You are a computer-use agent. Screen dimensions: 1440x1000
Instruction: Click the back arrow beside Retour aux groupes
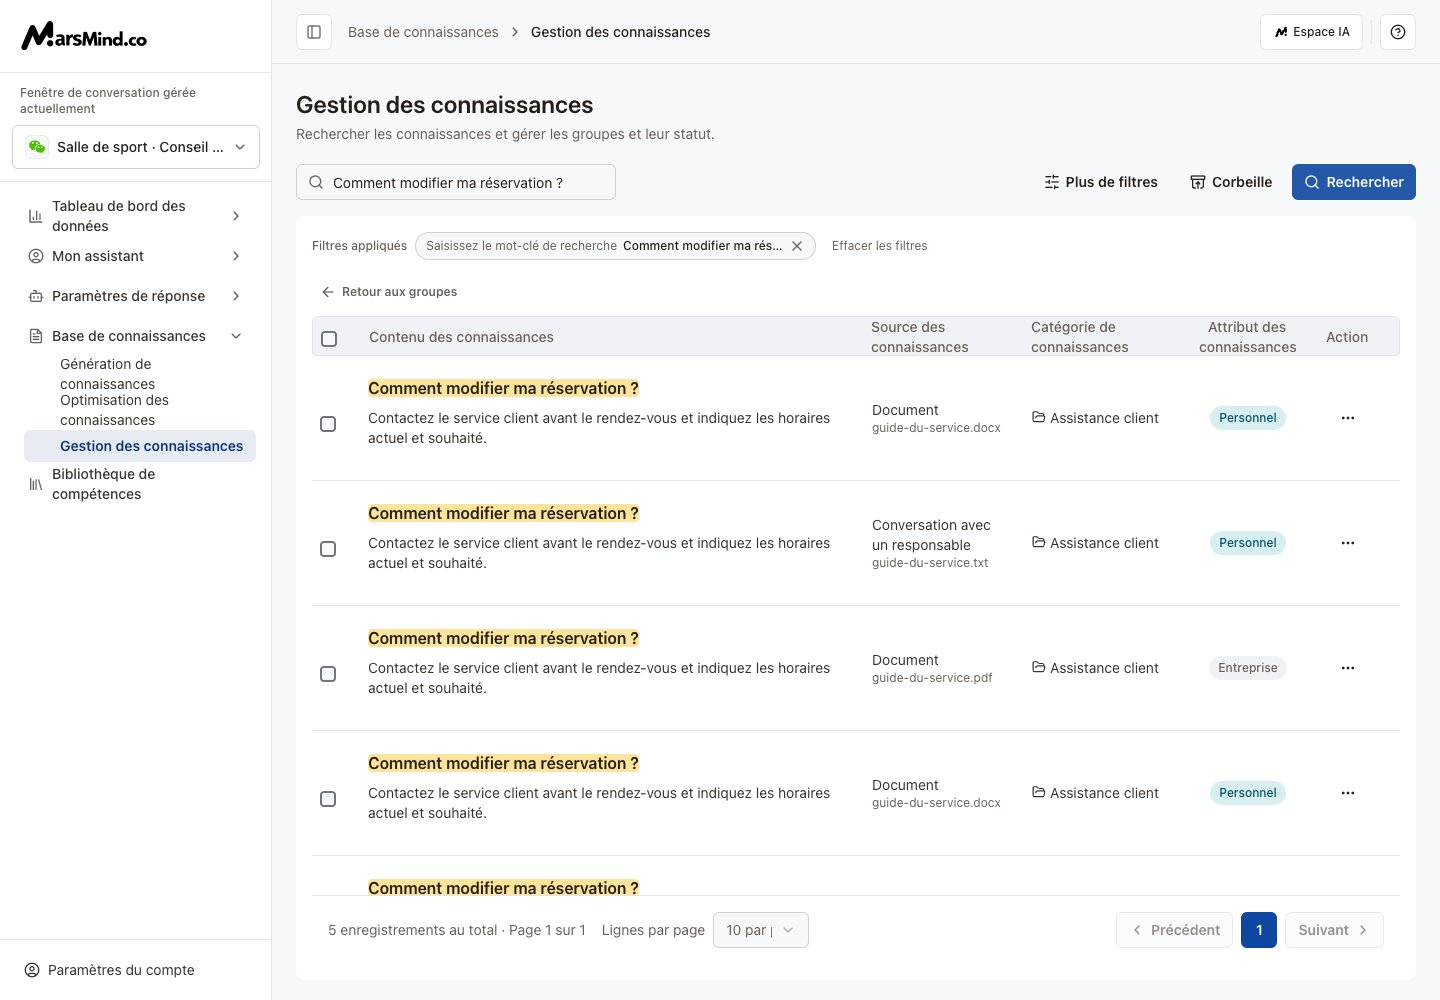click(x=327, y=292)
